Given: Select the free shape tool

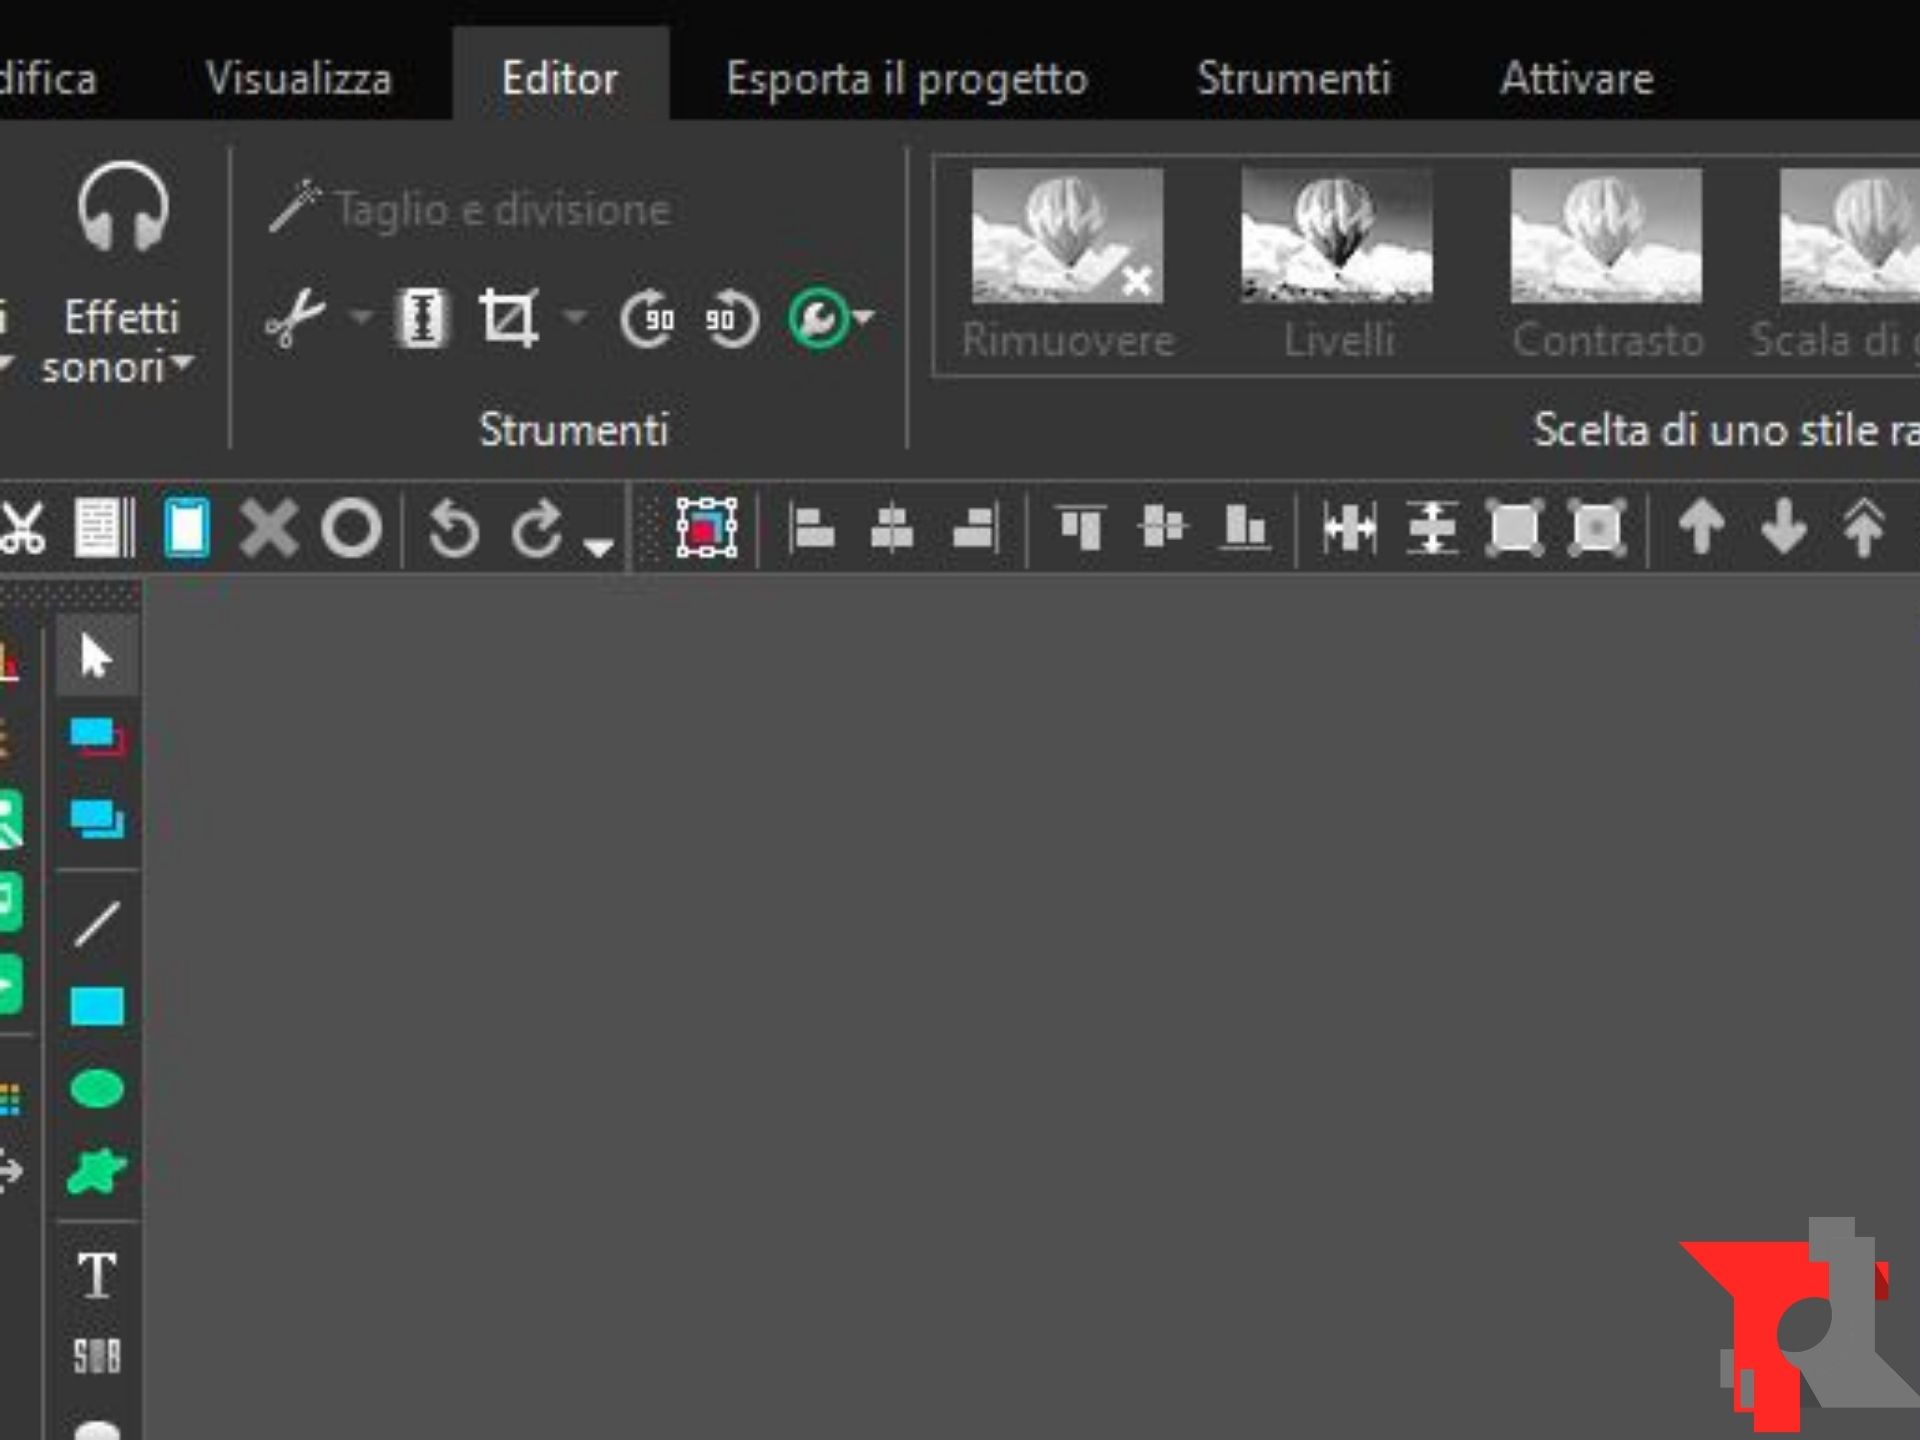Looking at the screenshot, I should [97, 1171].
